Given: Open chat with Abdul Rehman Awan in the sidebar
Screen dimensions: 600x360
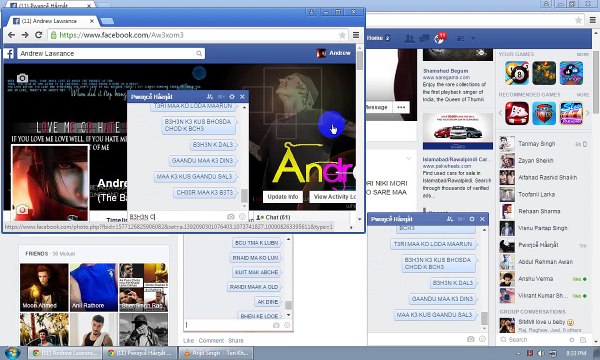Looking at the screenshot, I should (x=543, y=262).
